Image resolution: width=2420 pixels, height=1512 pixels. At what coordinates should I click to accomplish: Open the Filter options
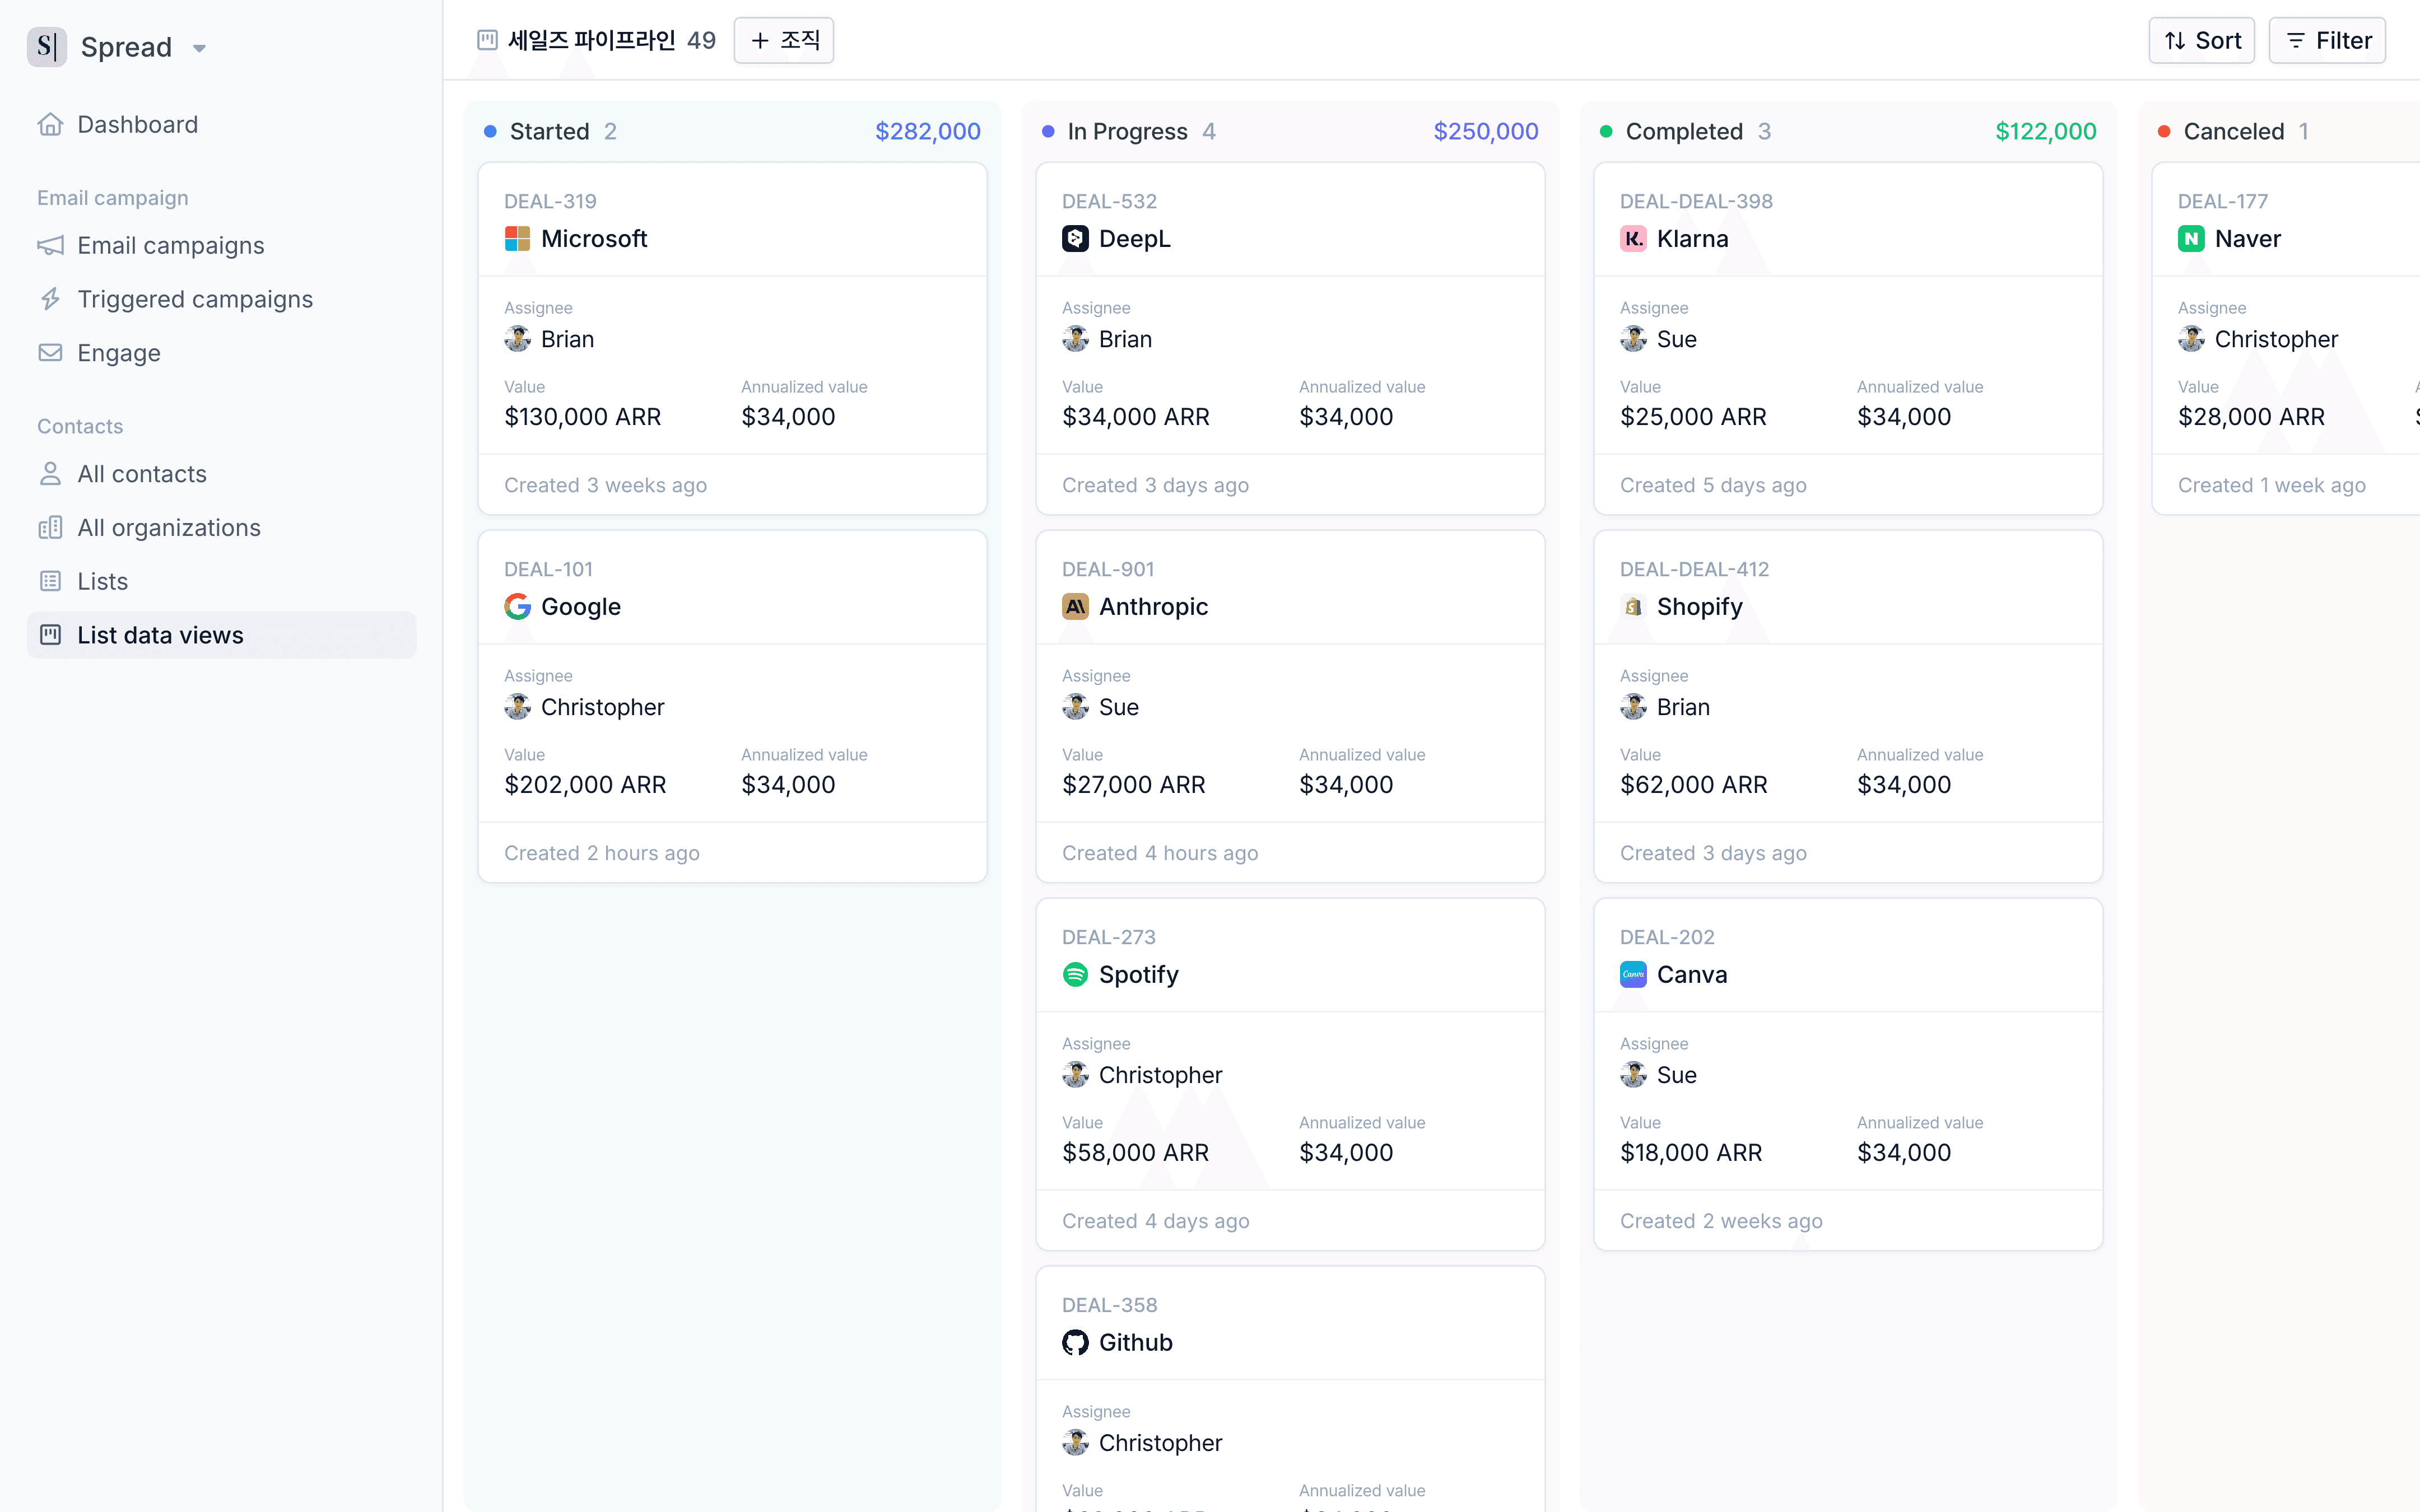click(x=2326, y=40)
